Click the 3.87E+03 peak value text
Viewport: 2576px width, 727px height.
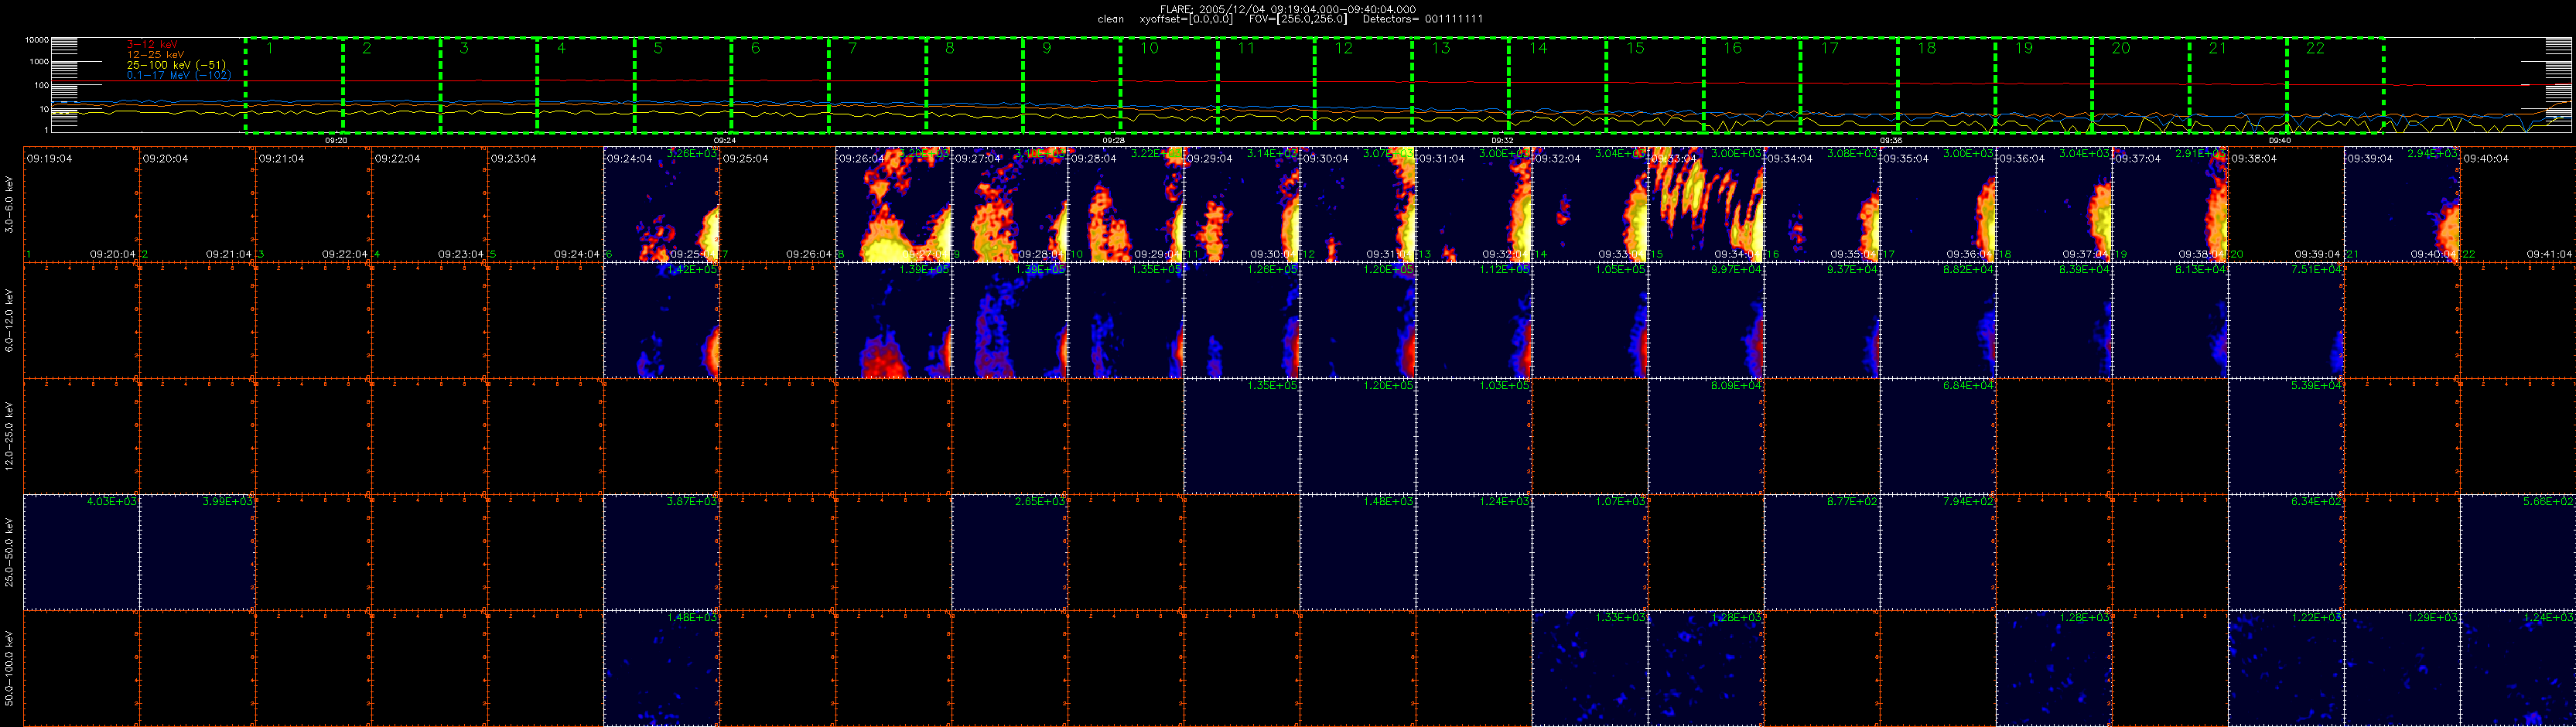pyautogui.click(x=692, y=501)
